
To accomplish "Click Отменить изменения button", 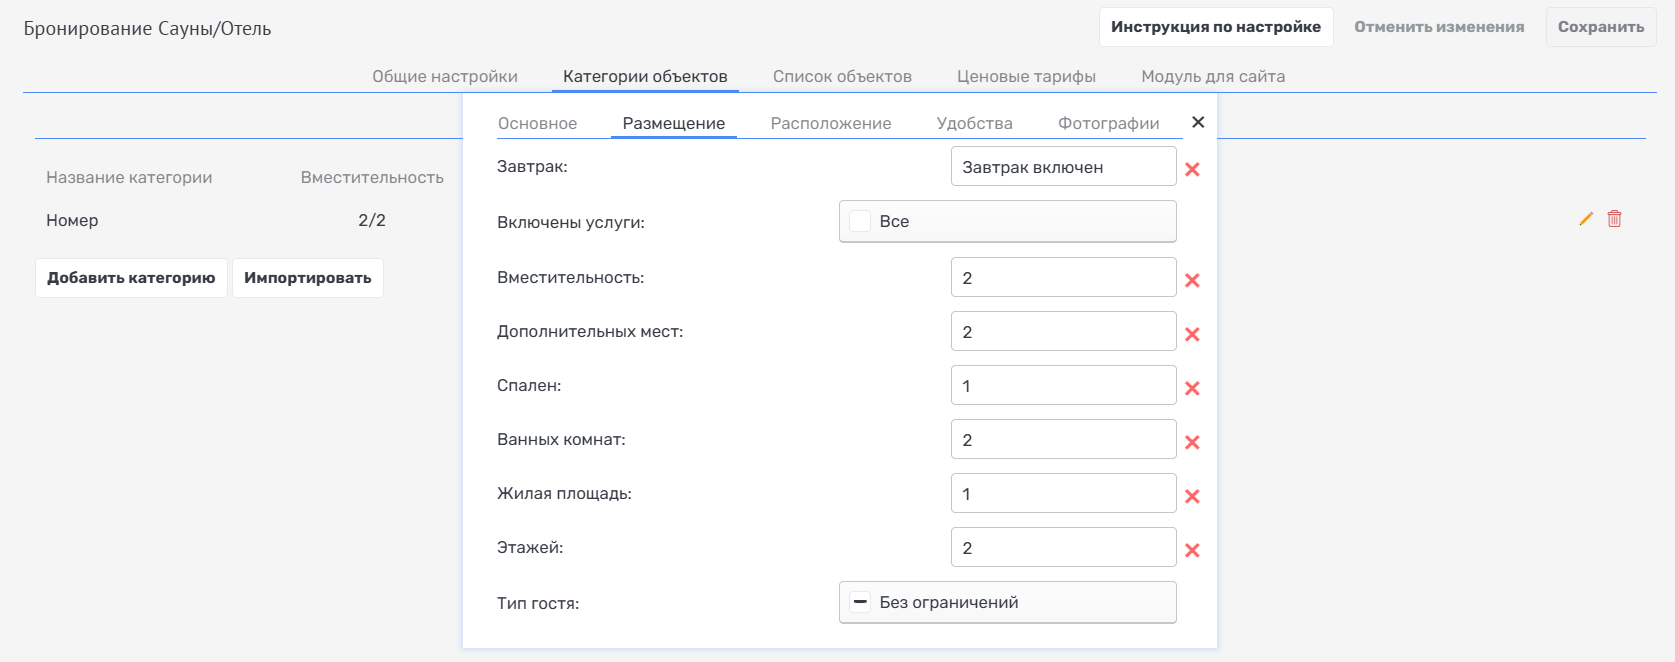I will tap(1439, 27).
